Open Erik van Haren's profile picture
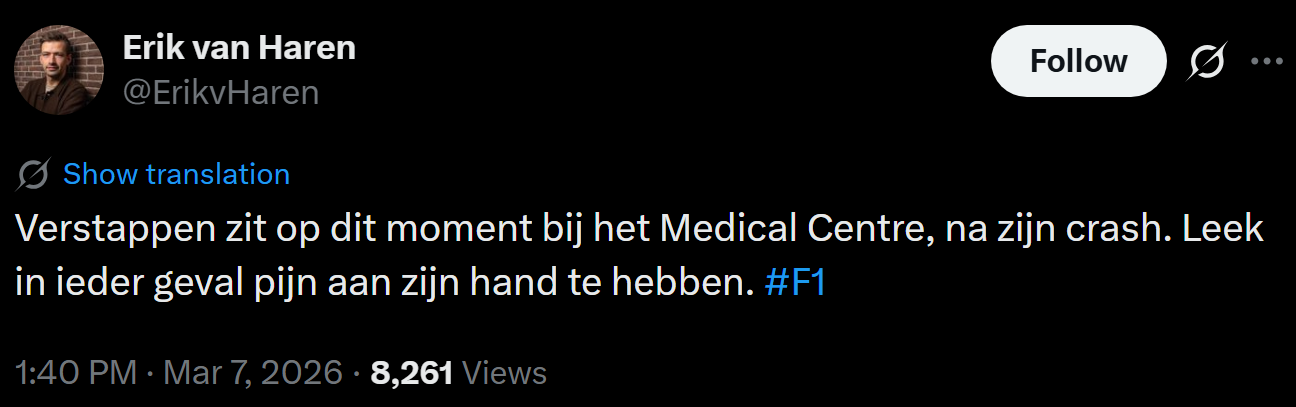The image size is (1296, 407). [x=60, y=70]
